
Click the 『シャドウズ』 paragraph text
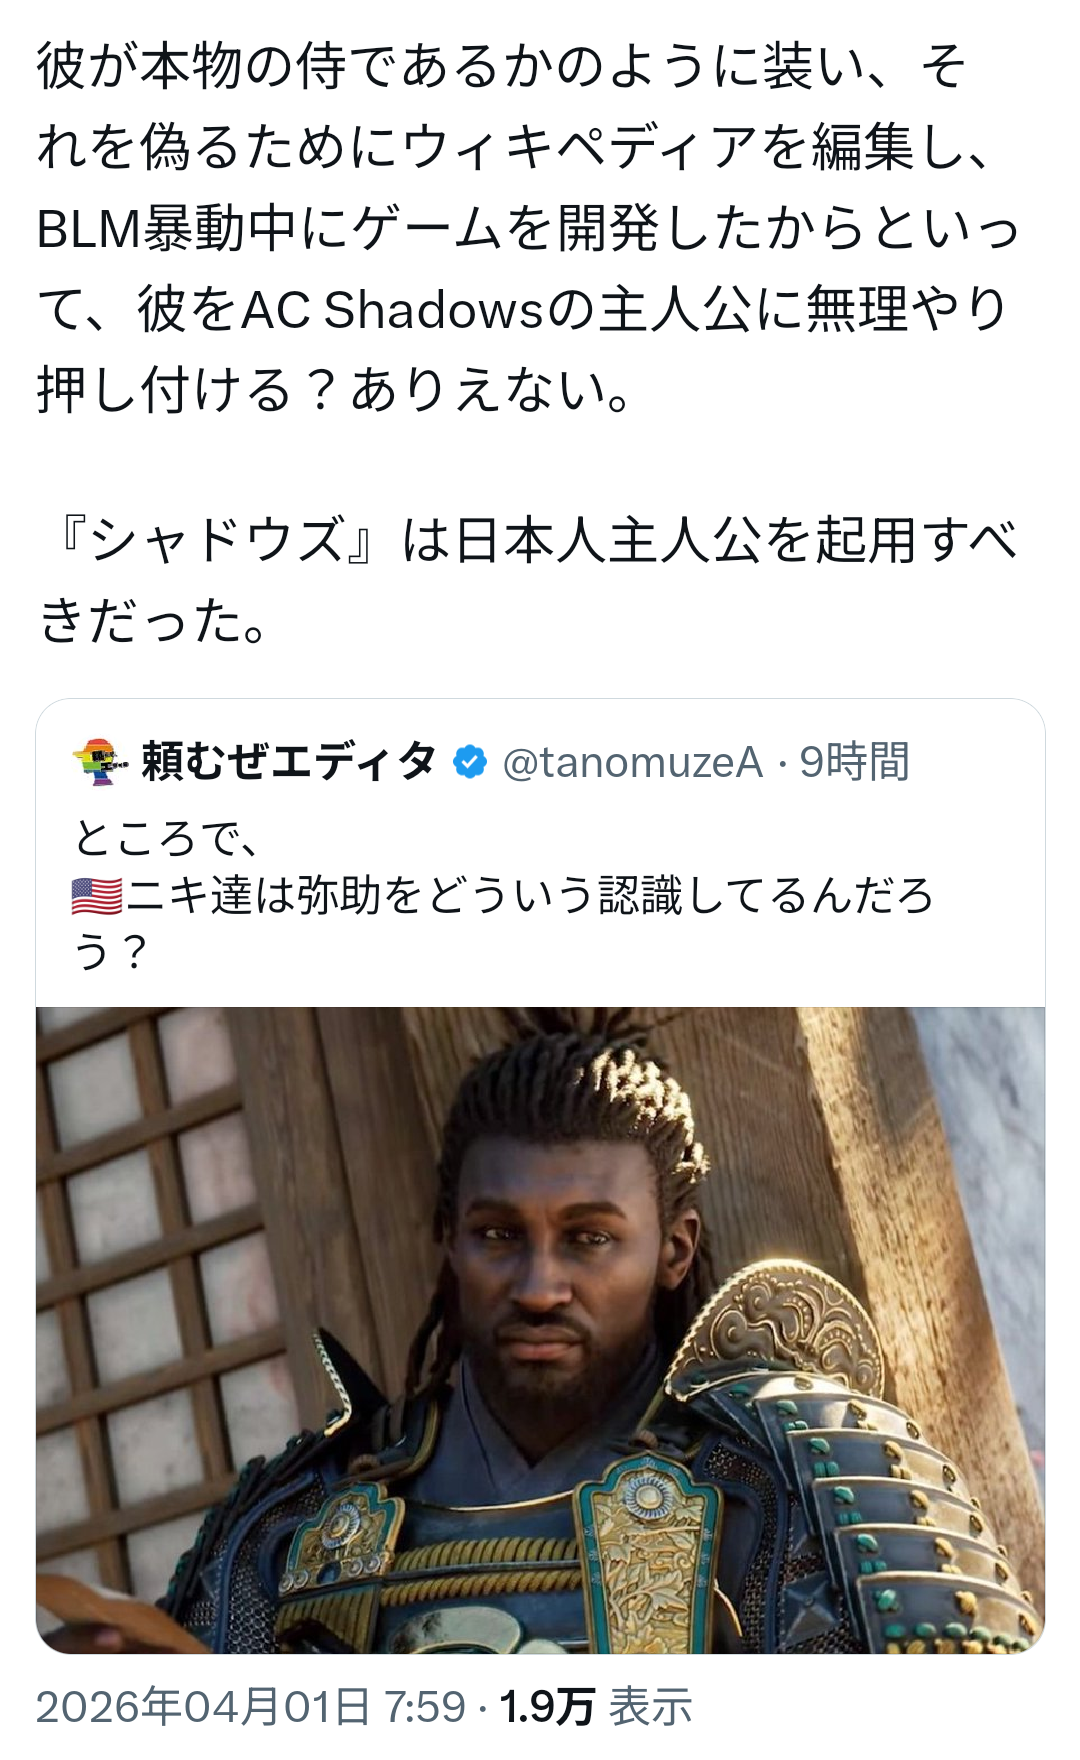528,581
